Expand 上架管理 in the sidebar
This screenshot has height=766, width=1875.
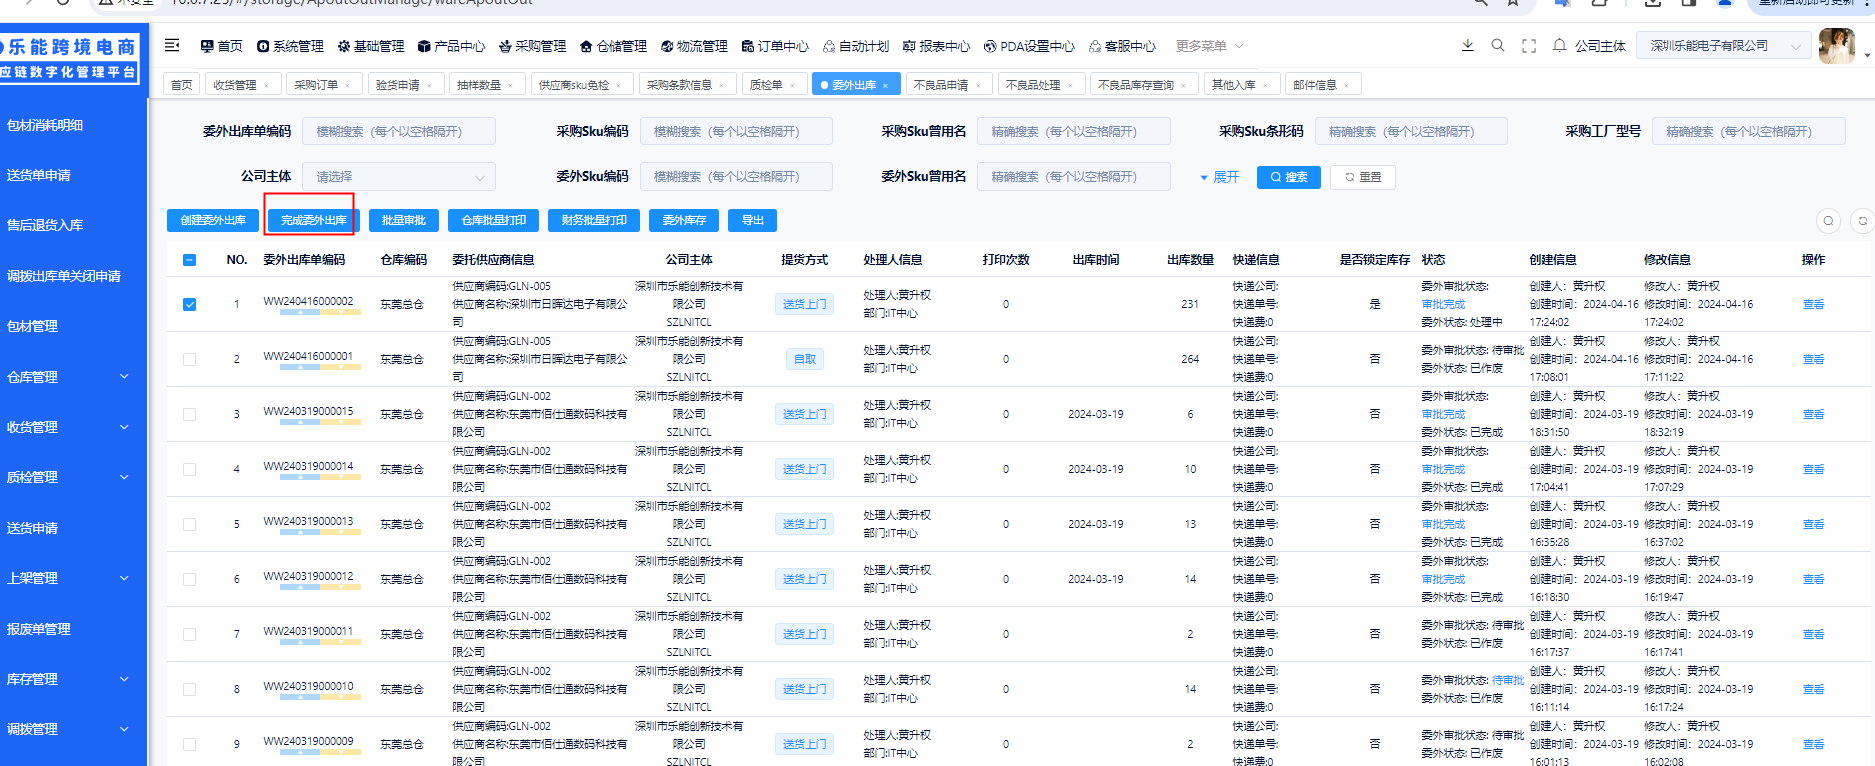click(74, 578)
